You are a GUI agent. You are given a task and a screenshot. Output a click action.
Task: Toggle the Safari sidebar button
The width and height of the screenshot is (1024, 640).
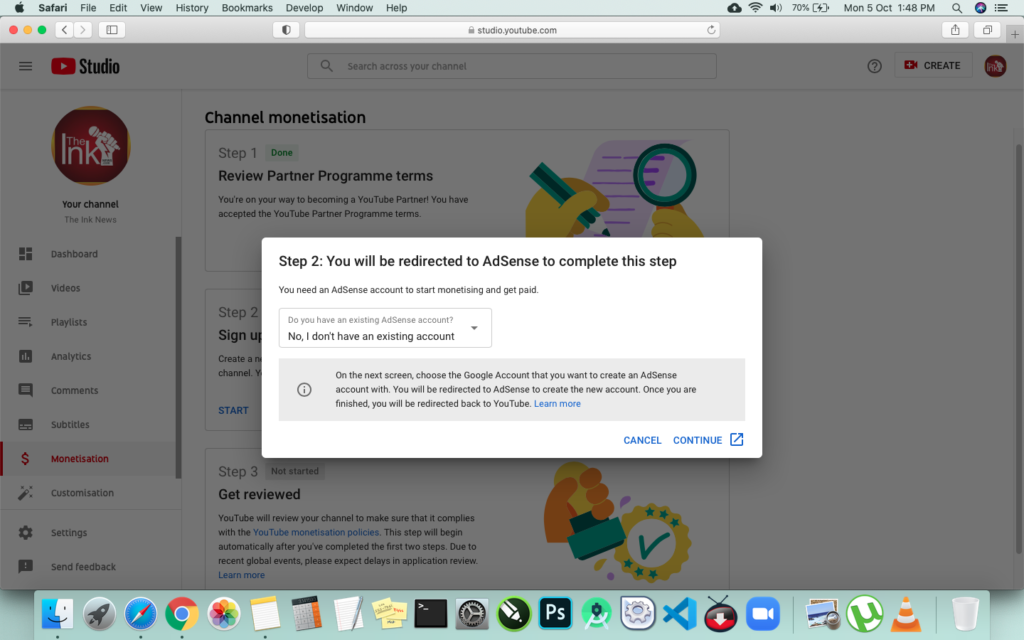coord(112,30)
